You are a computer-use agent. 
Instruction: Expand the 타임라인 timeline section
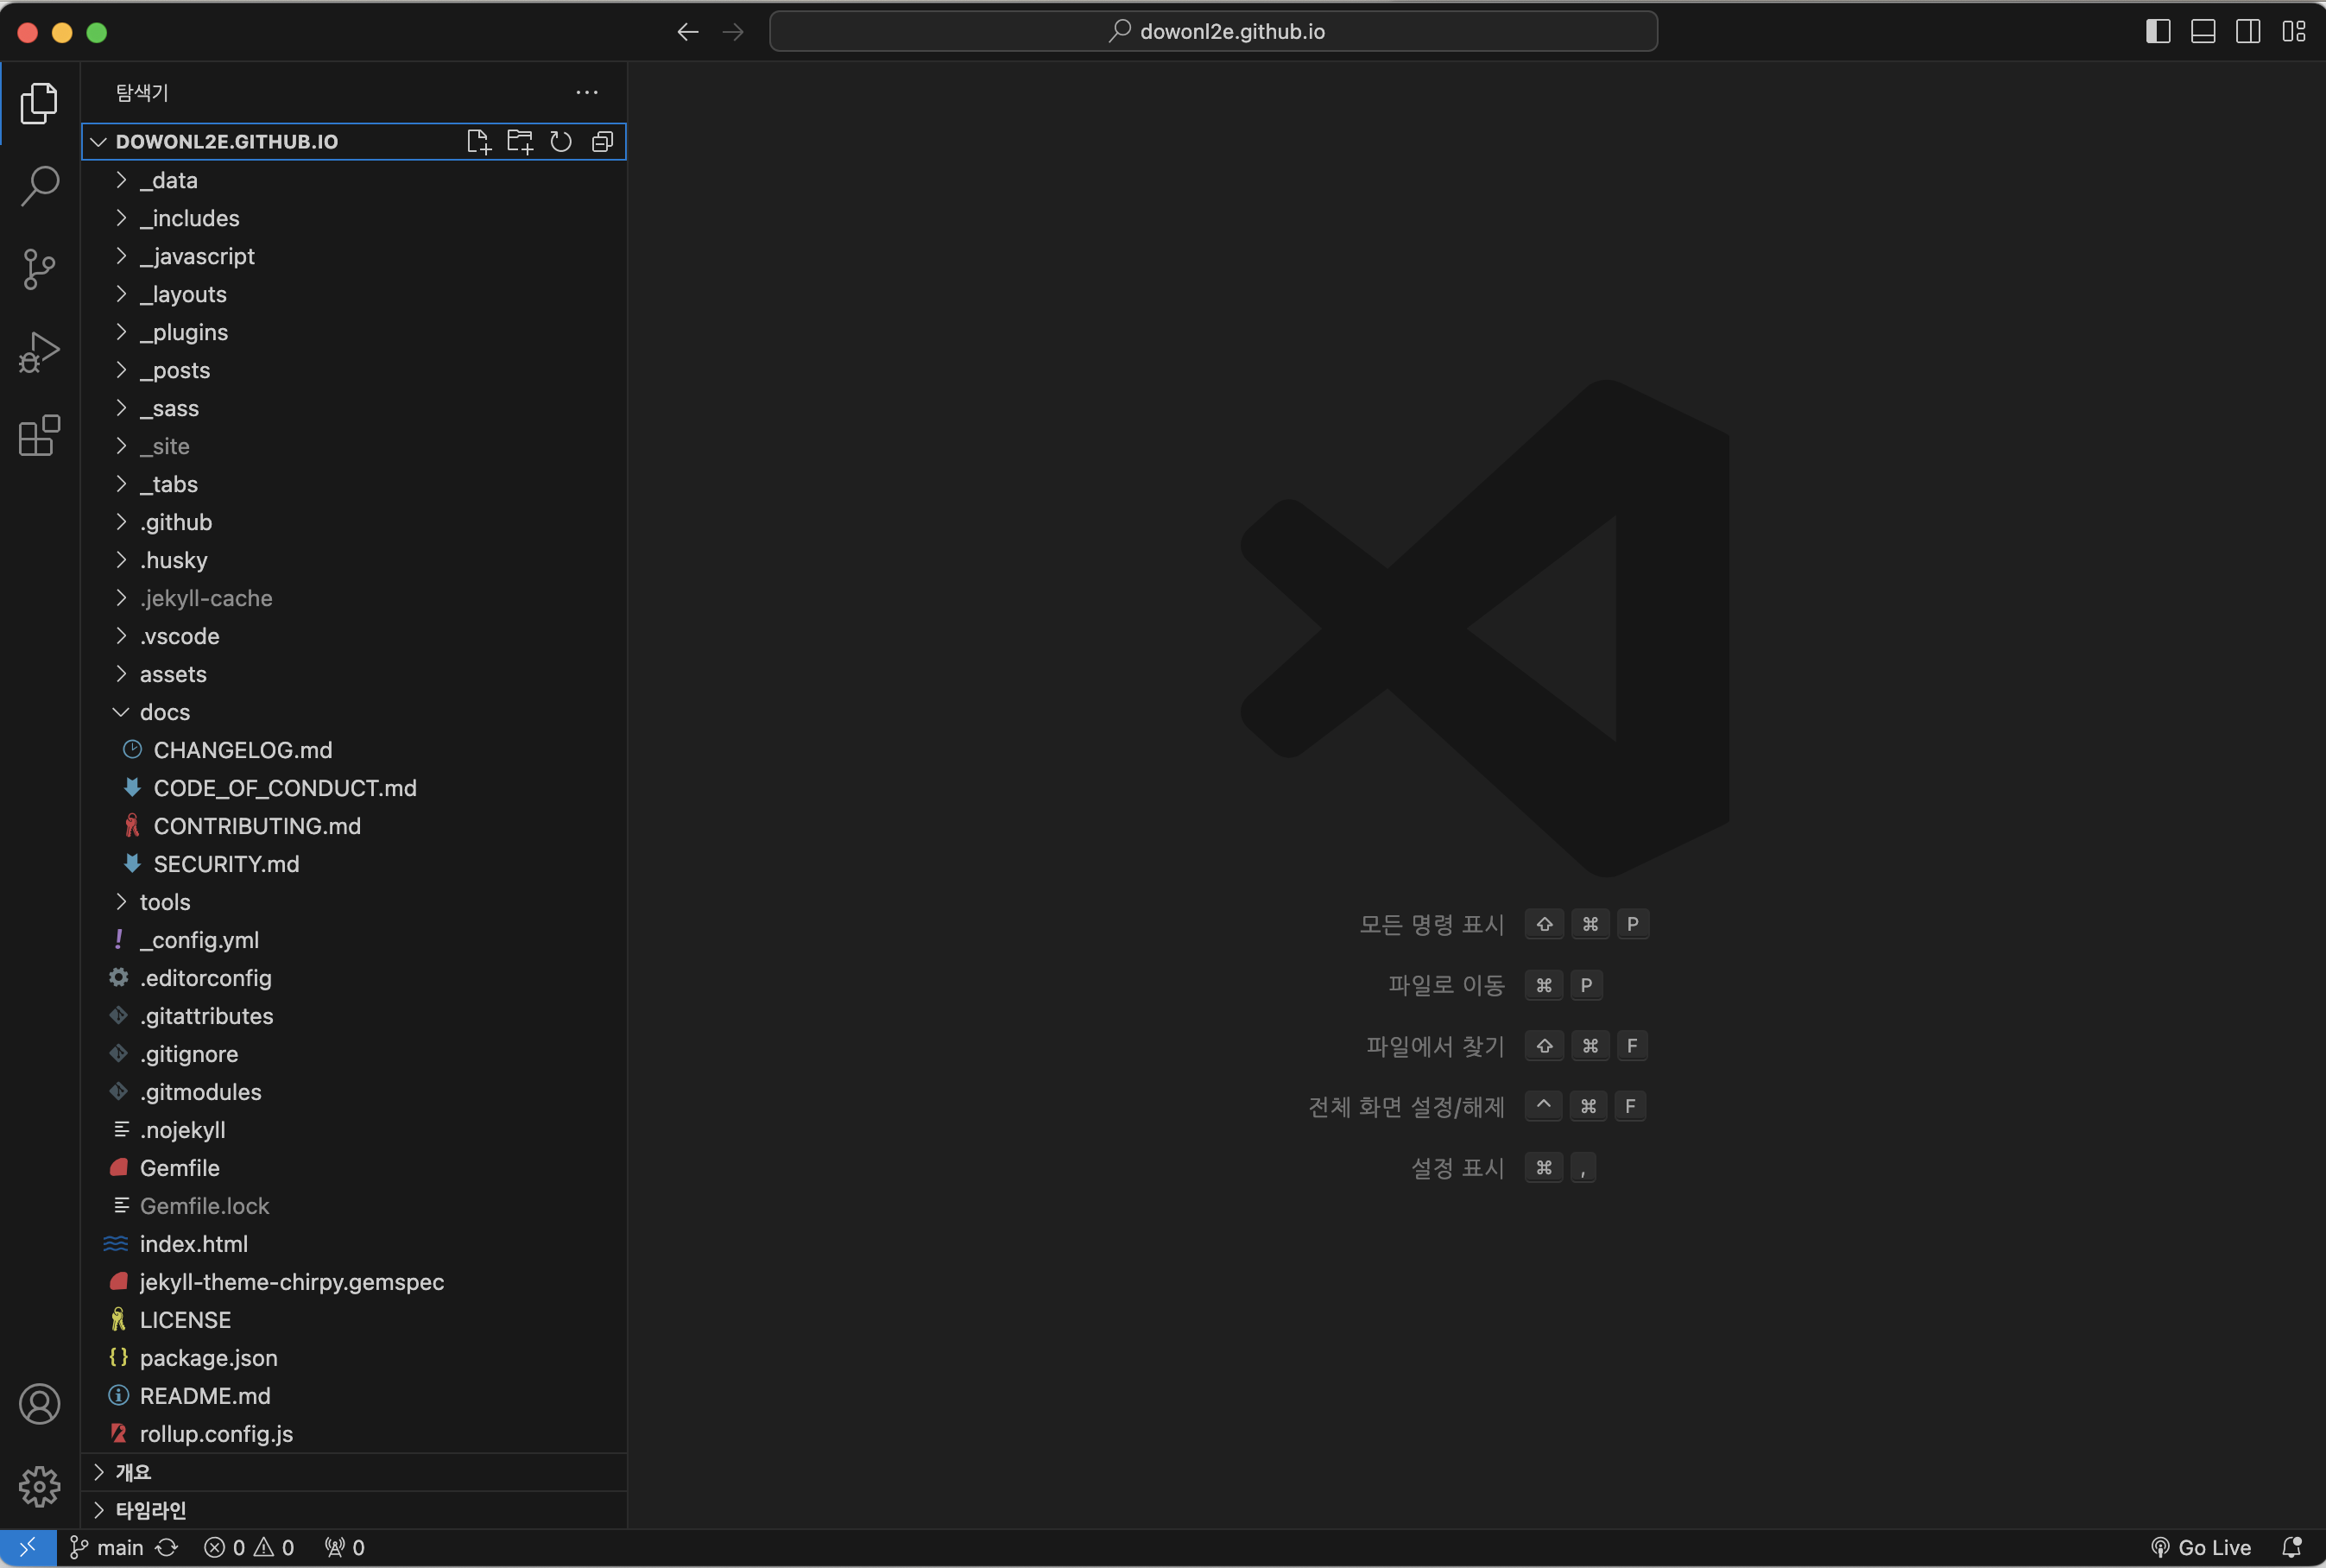coord(354,1510)
